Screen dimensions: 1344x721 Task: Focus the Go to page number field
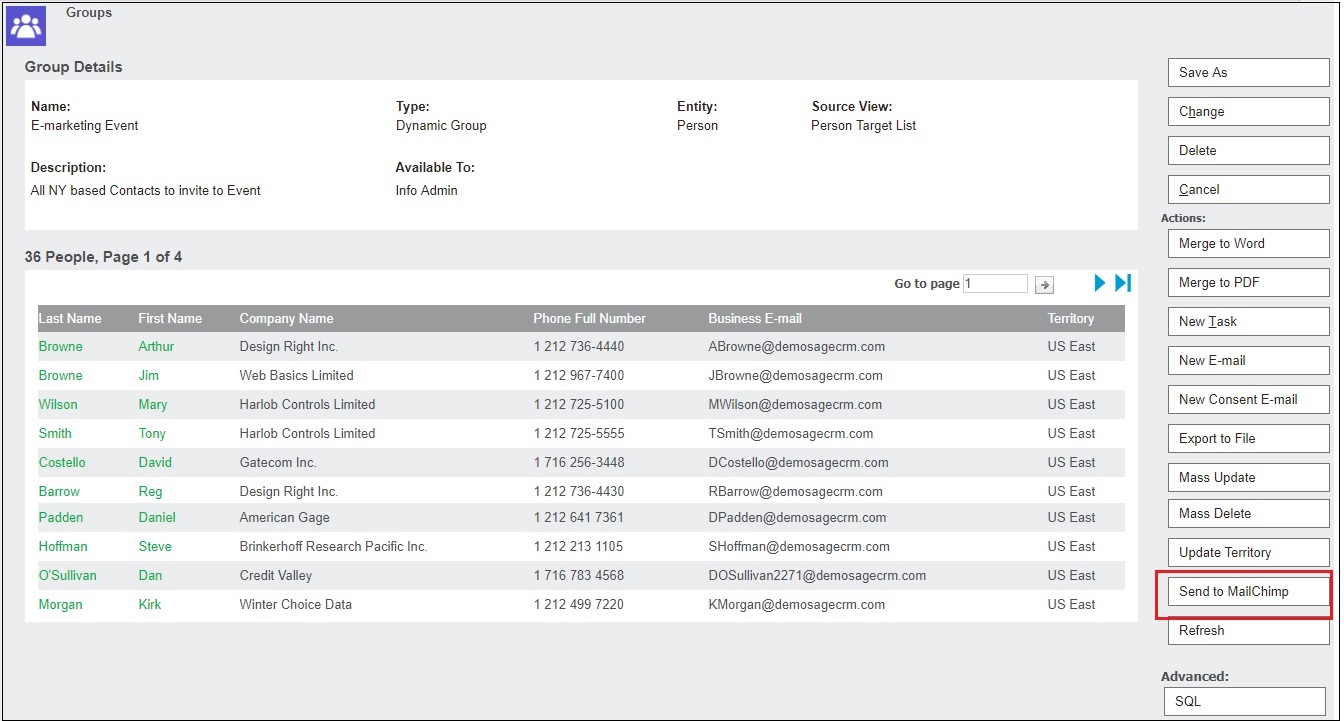pyautogui.click(x=995, y=284)
